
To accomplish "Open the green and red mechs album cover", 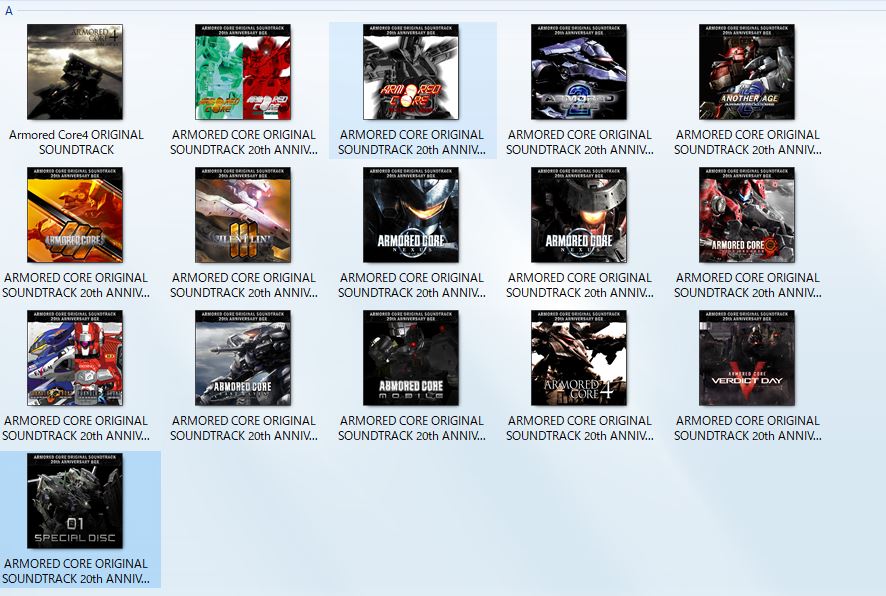I will point(243,72).
